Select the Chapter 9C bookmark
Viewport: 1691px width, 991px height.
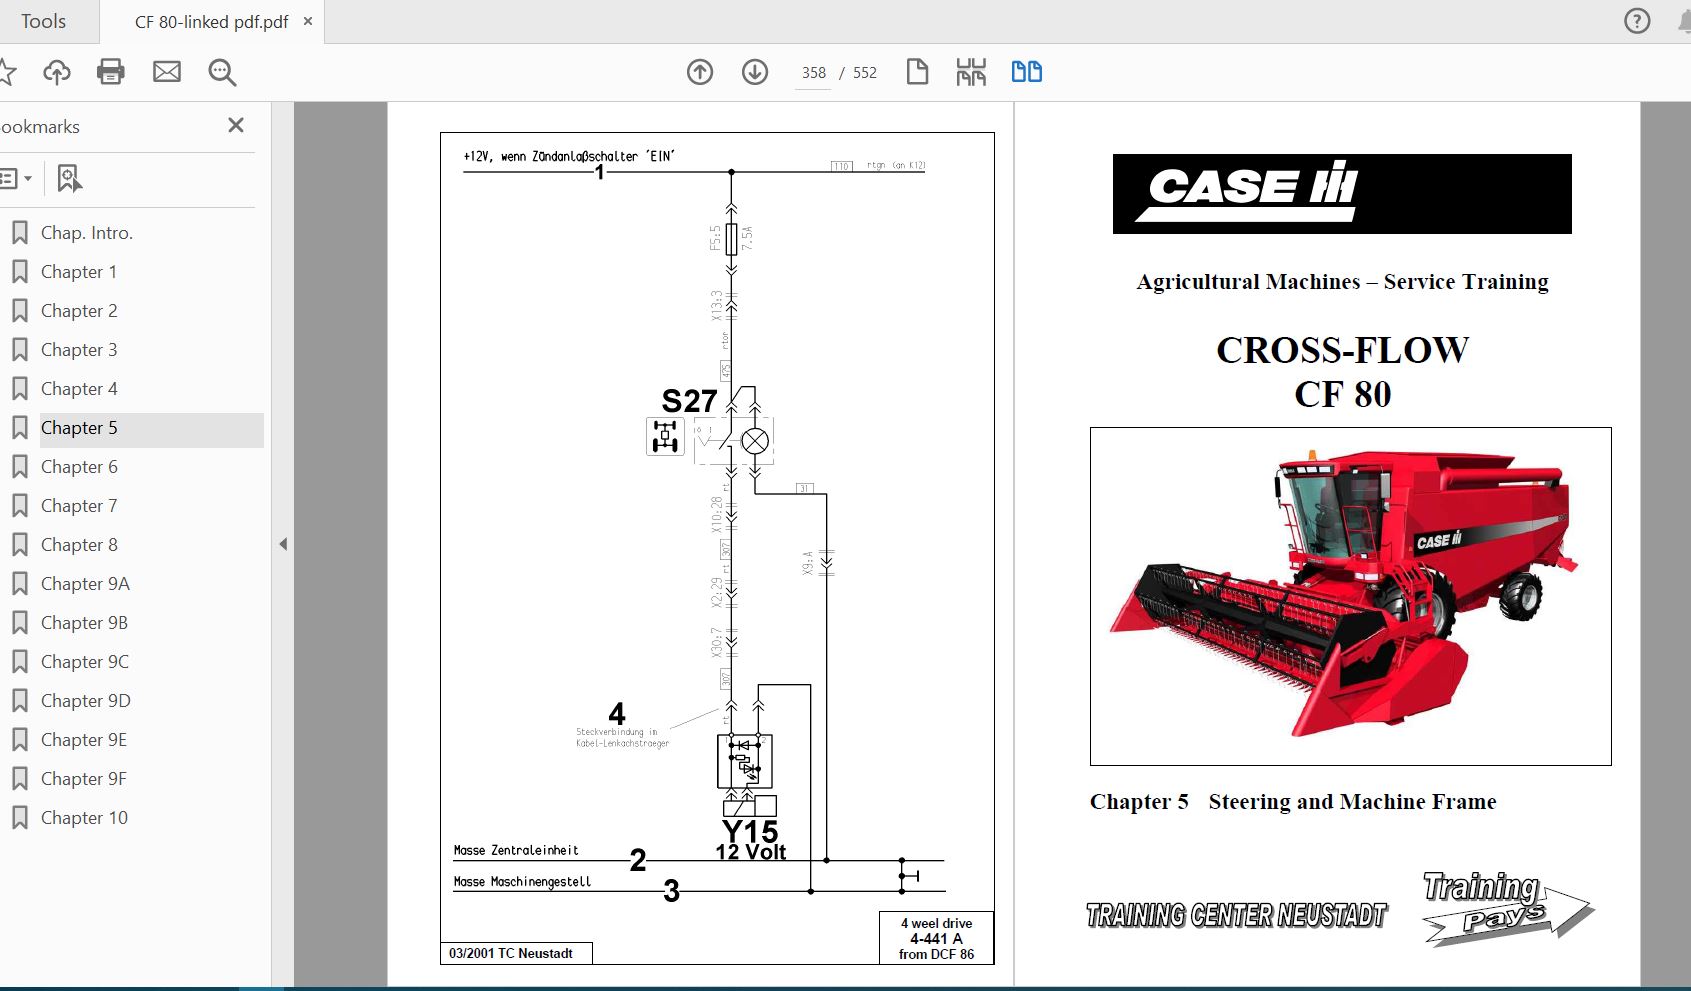pyautogui.click(x=85, y=662)
